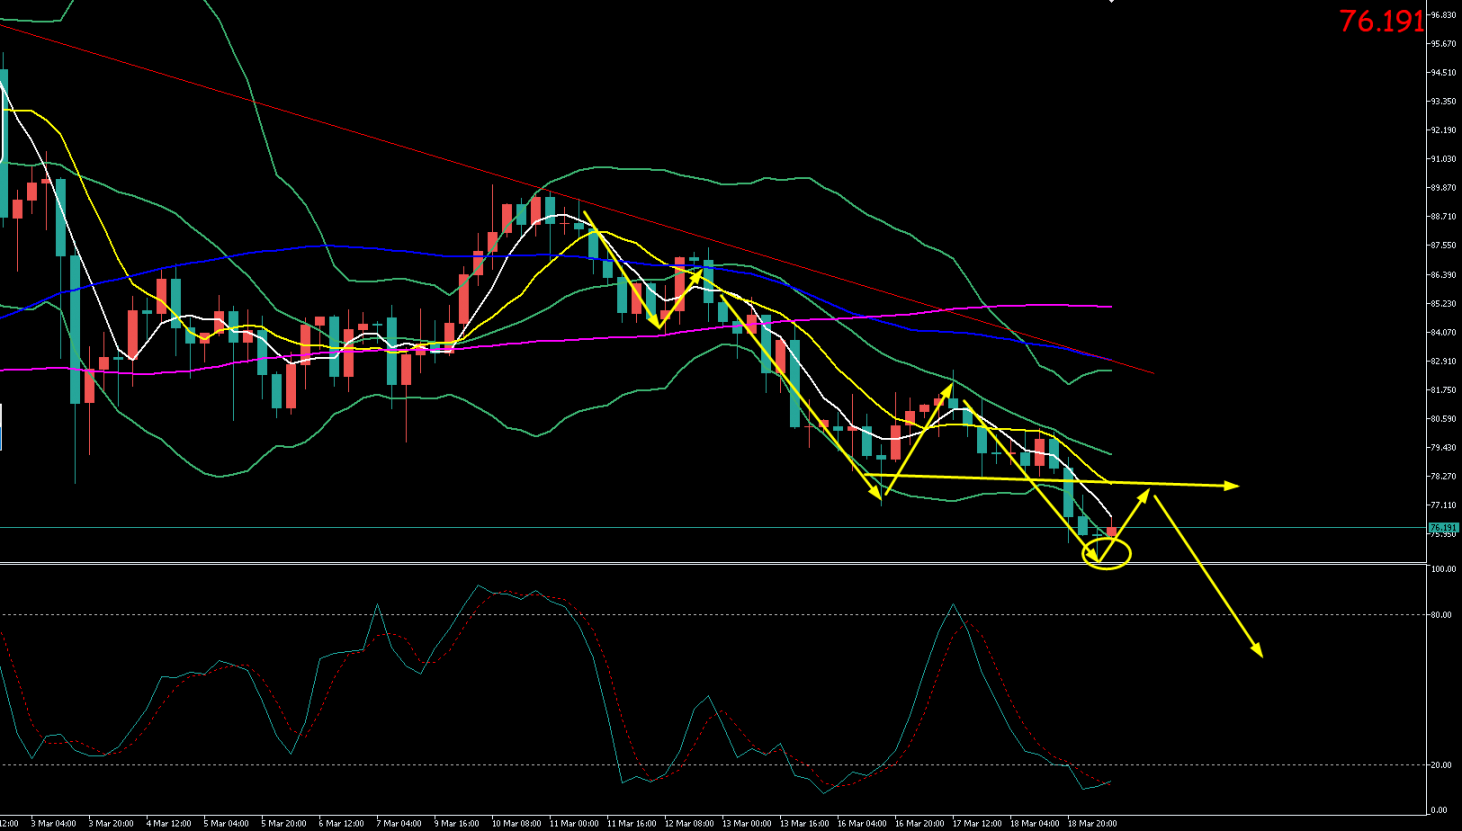Select the 3 Mar 04:00 date marker

54,824
